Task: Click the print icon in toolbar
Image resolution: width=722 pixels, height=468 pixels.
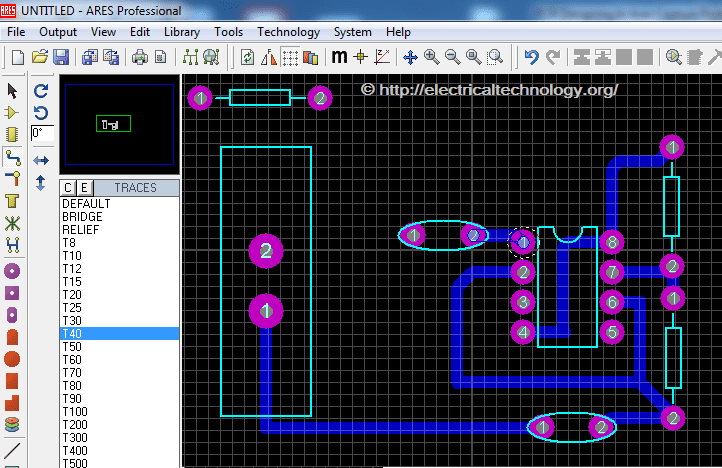Action: (x=140, y=57)
